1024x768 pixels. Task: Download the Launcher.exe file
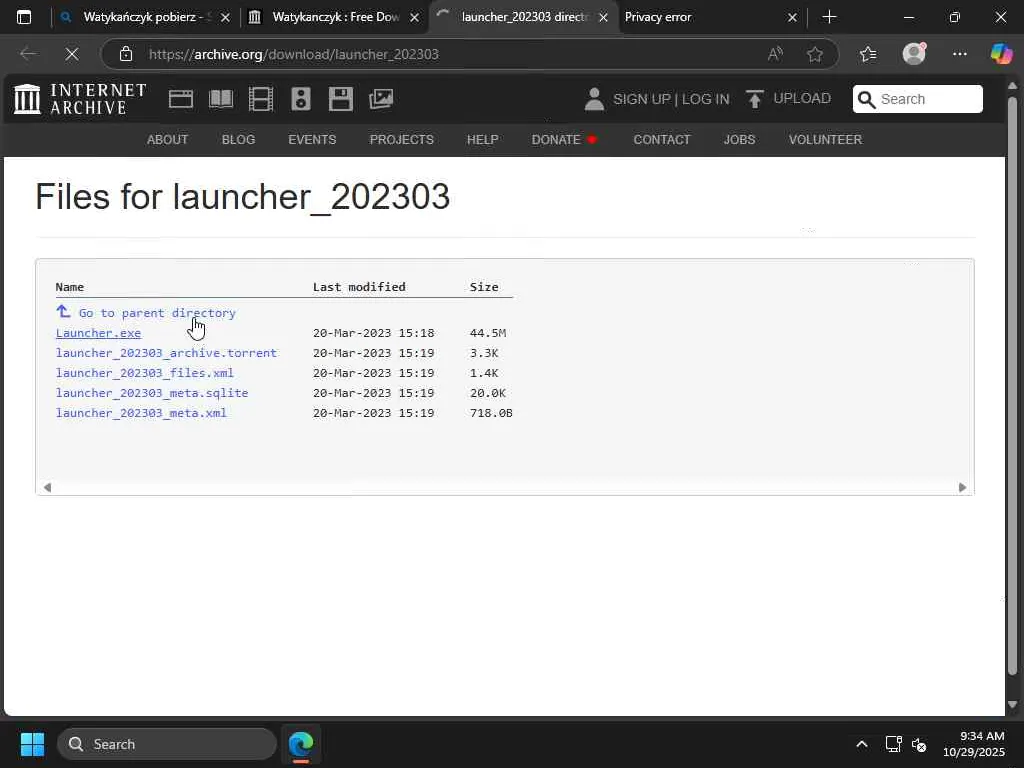pyautogui.click(x=98, y=333)
